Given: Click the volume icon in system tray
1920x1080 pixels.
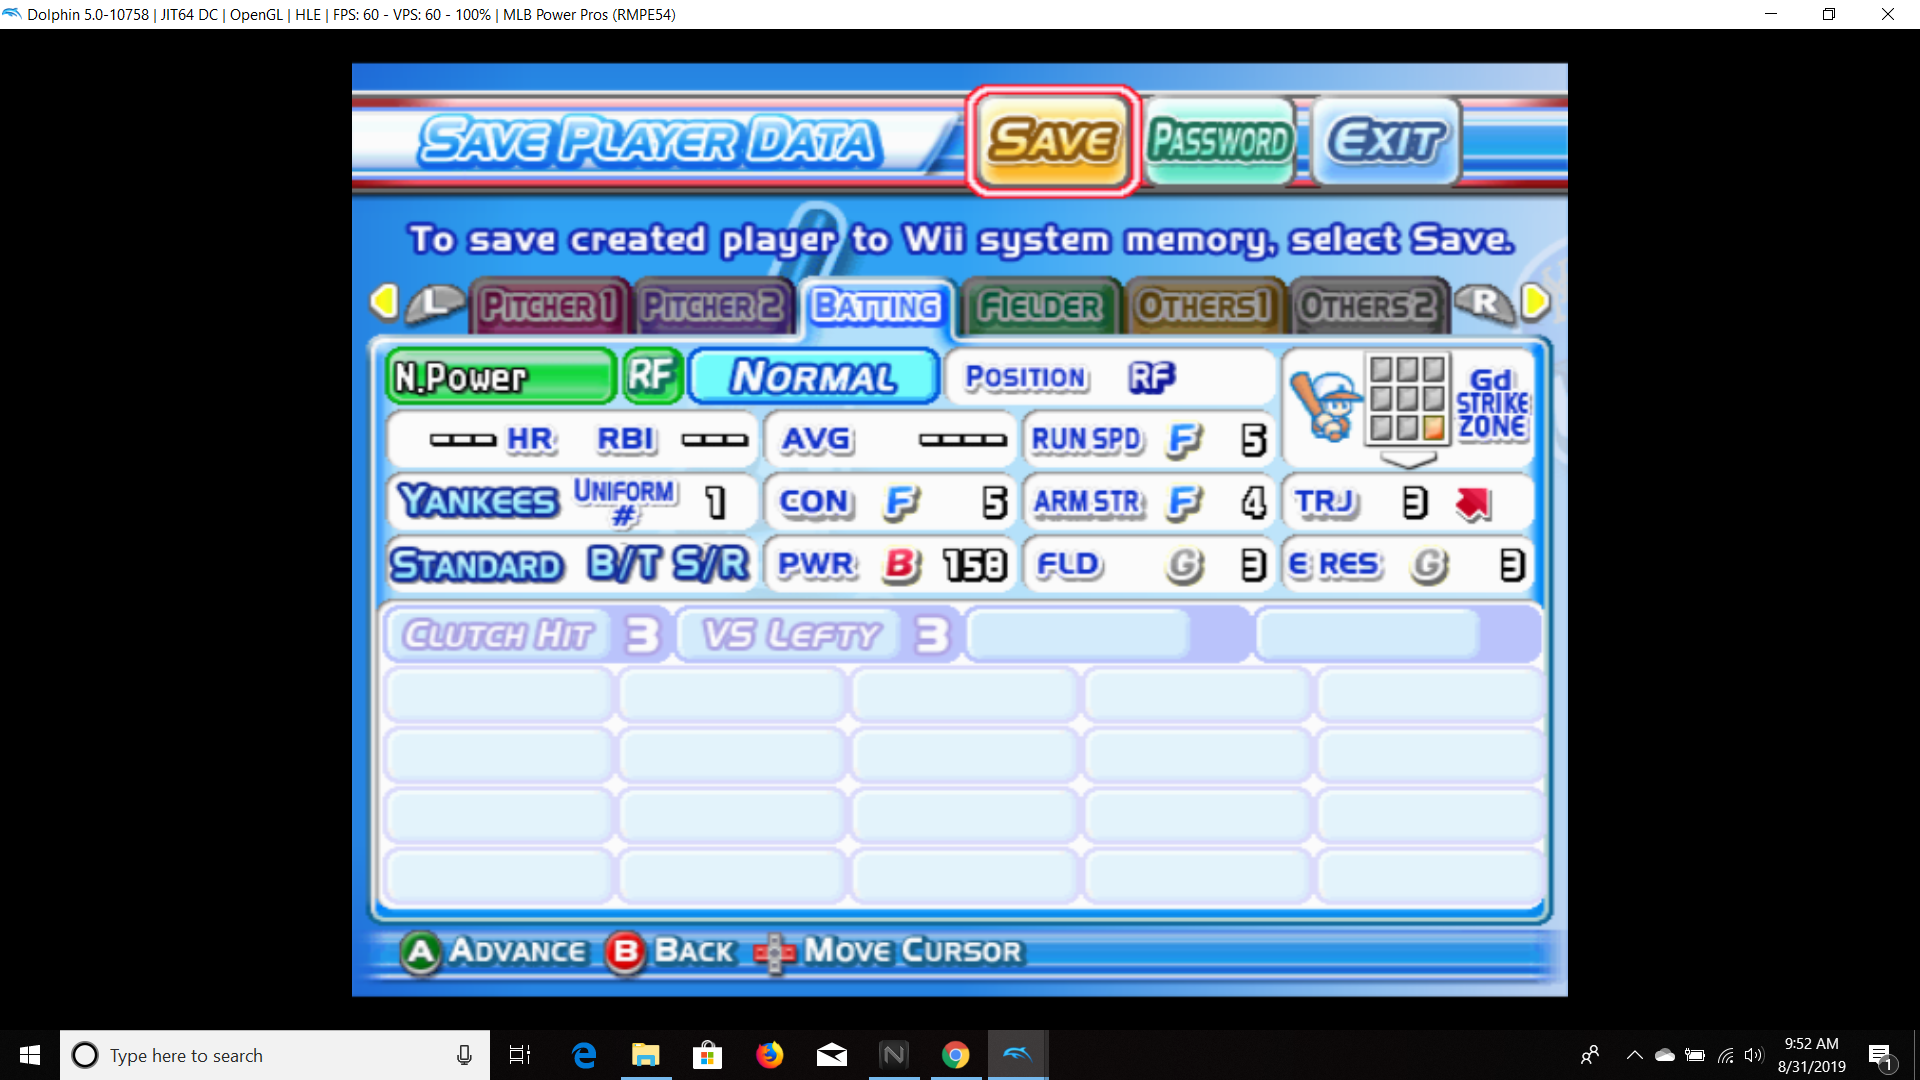Looking at the screenshot, I should 1754,1055.
